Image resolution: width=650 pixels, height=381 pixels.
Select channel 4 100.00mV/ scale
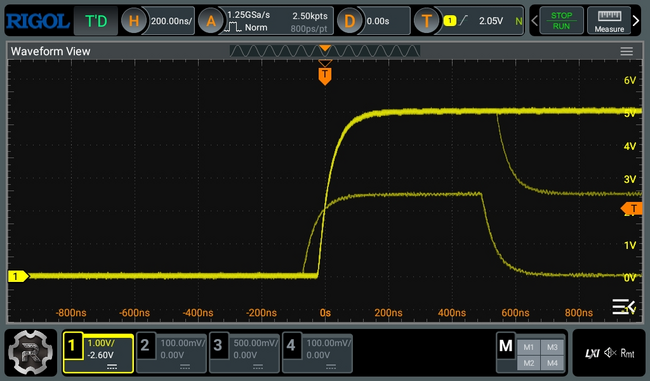click(x=329, y=343)
